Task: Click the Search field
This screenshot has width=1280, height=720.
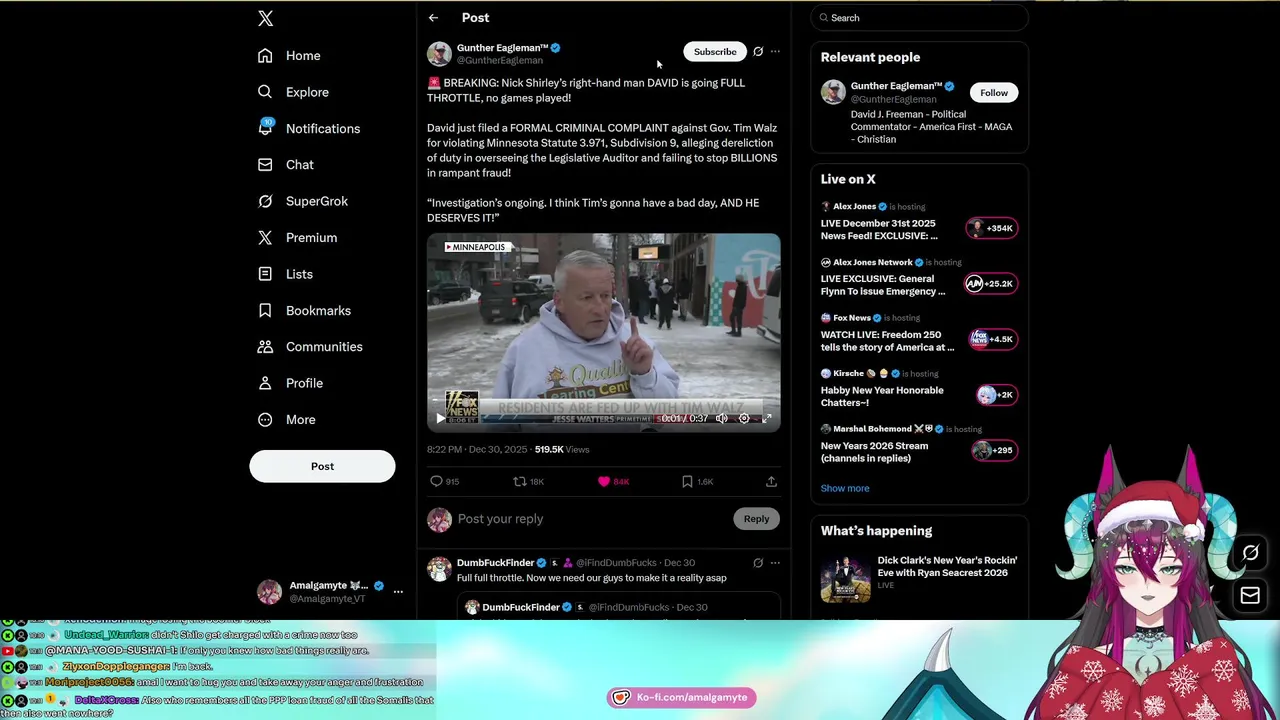Action: [x=919, y=18]
